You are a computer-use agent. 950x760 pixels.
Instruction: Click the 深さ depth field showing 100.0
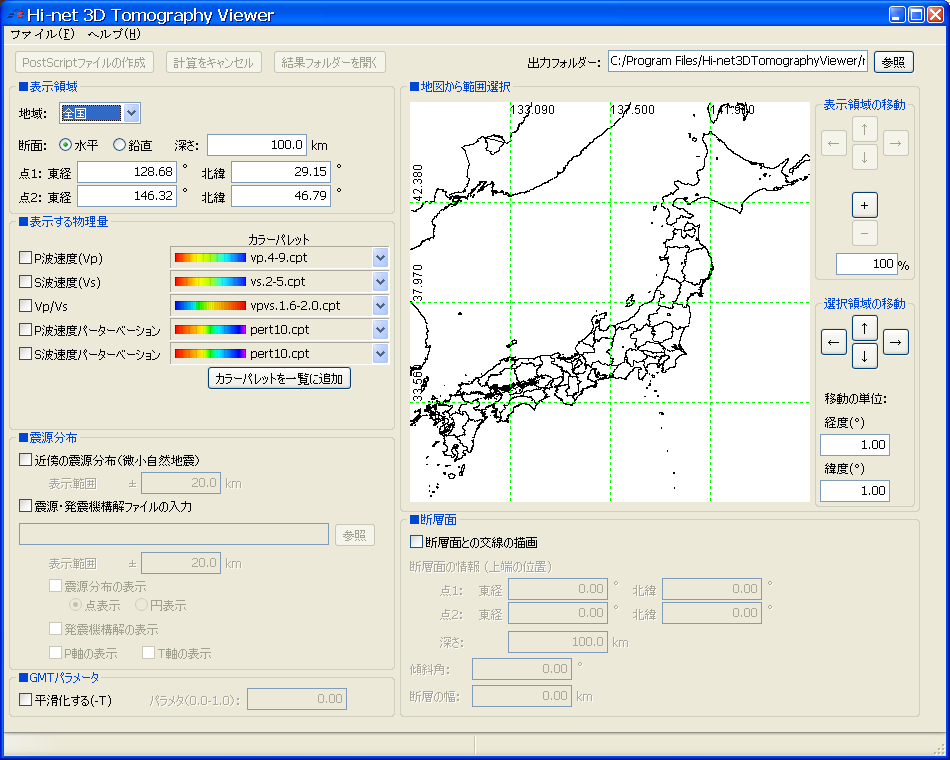pyautogui.click(x=257, y=145)
